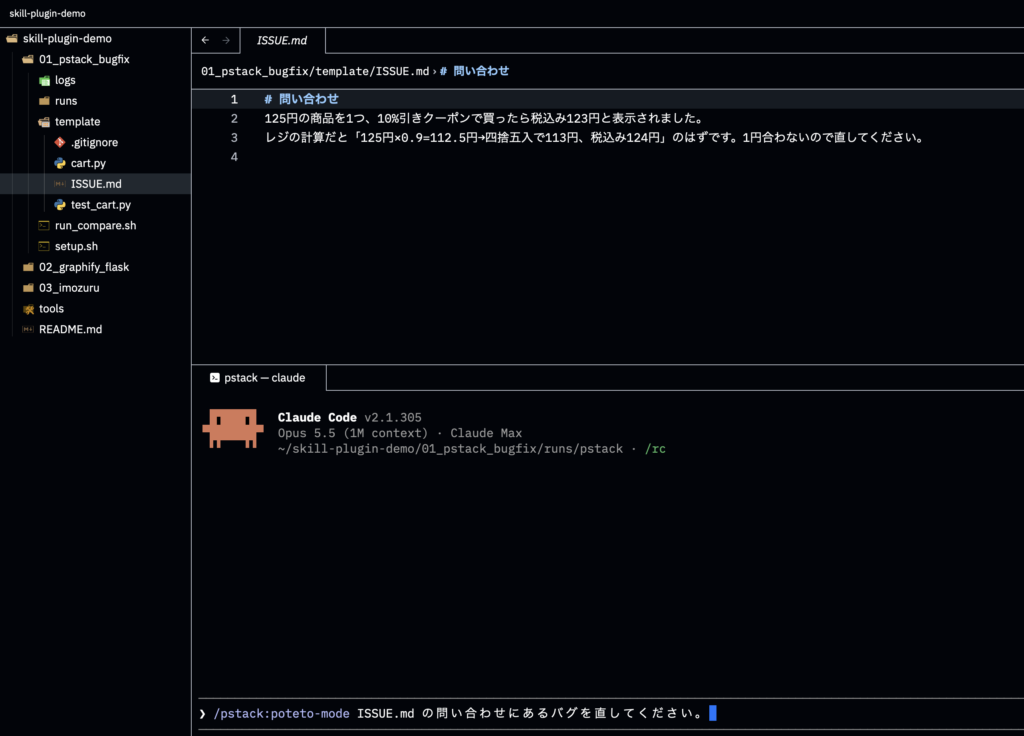Screen dimensions: 1024x736
Task: Click the line starting 125円の商品を1つ
Action: 485,119
